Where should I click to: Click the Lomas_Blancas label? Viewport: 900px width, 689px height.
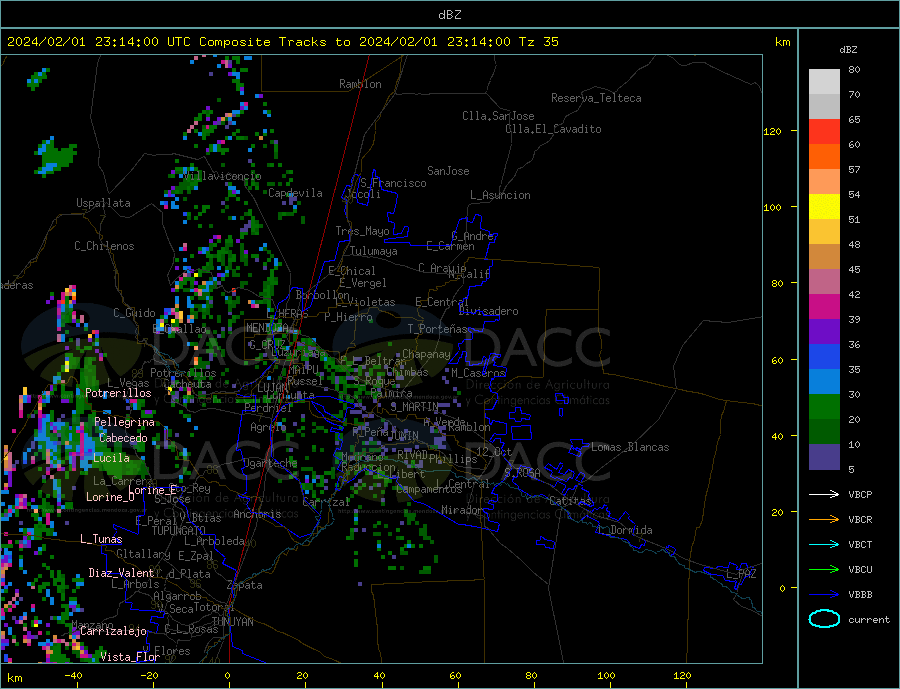630,447
